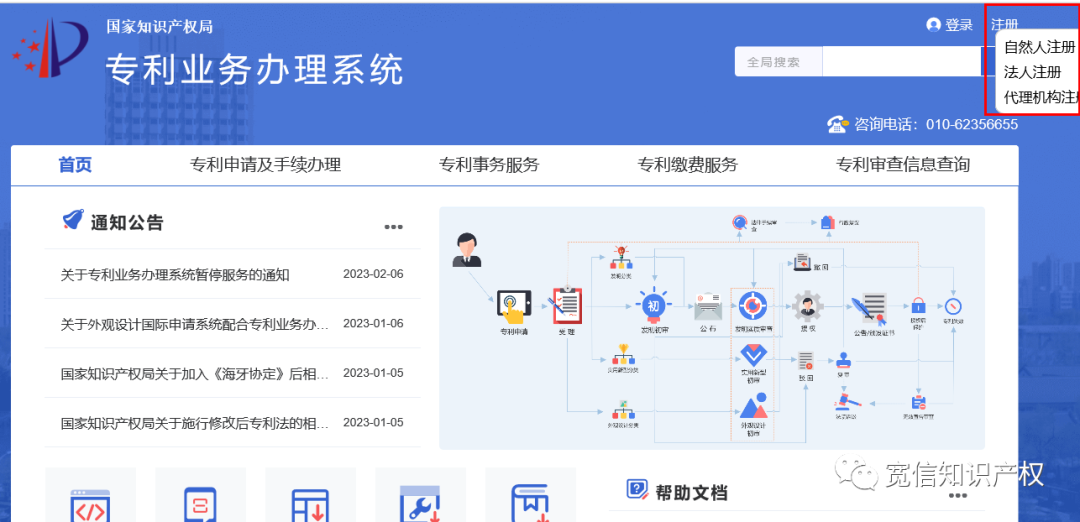Click the code brackets tool icon
The width and height of the screenshot is (1080, 522).
(90, 503)
